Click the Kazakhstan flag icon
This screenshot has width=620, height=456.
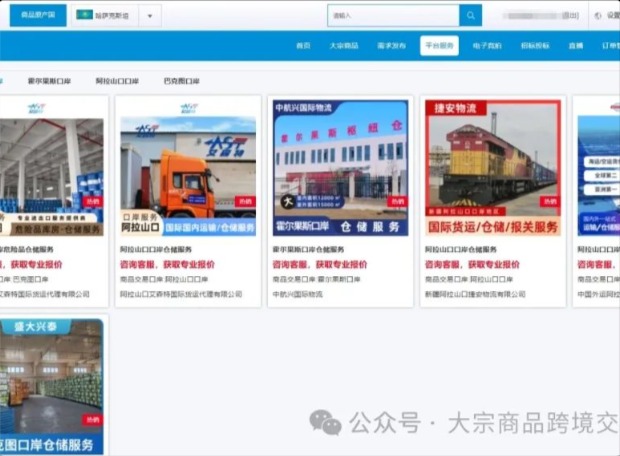pyautogui.click(x=84, y=15)
